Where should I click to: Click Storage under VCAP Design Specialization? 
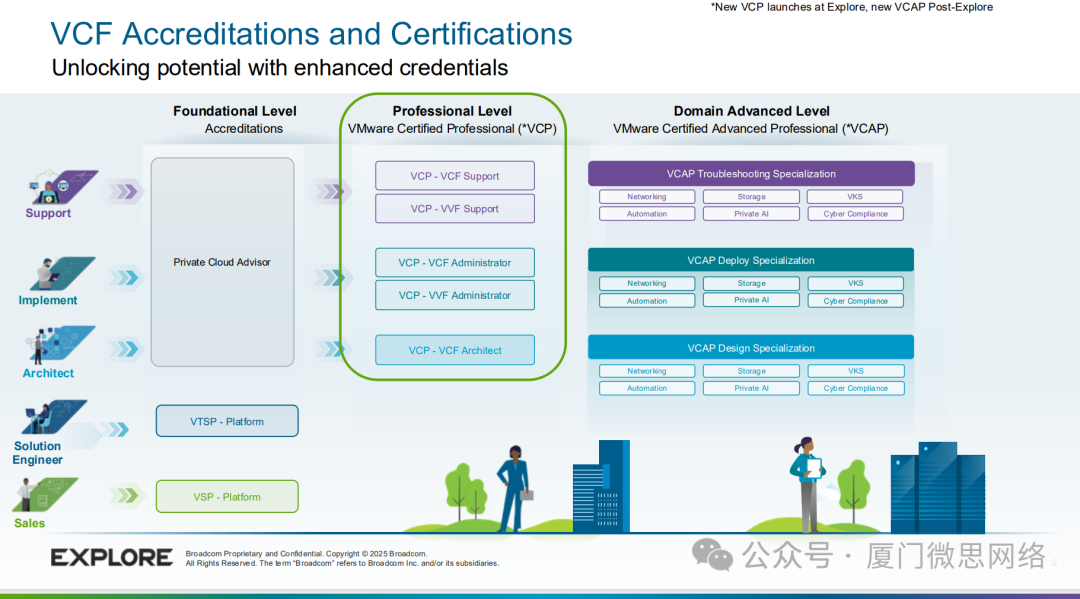click(x=751, y=370)
